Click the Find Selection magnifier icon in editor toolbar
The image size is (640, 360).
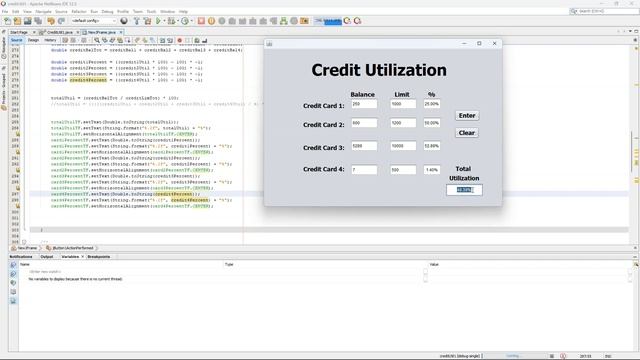97,40
